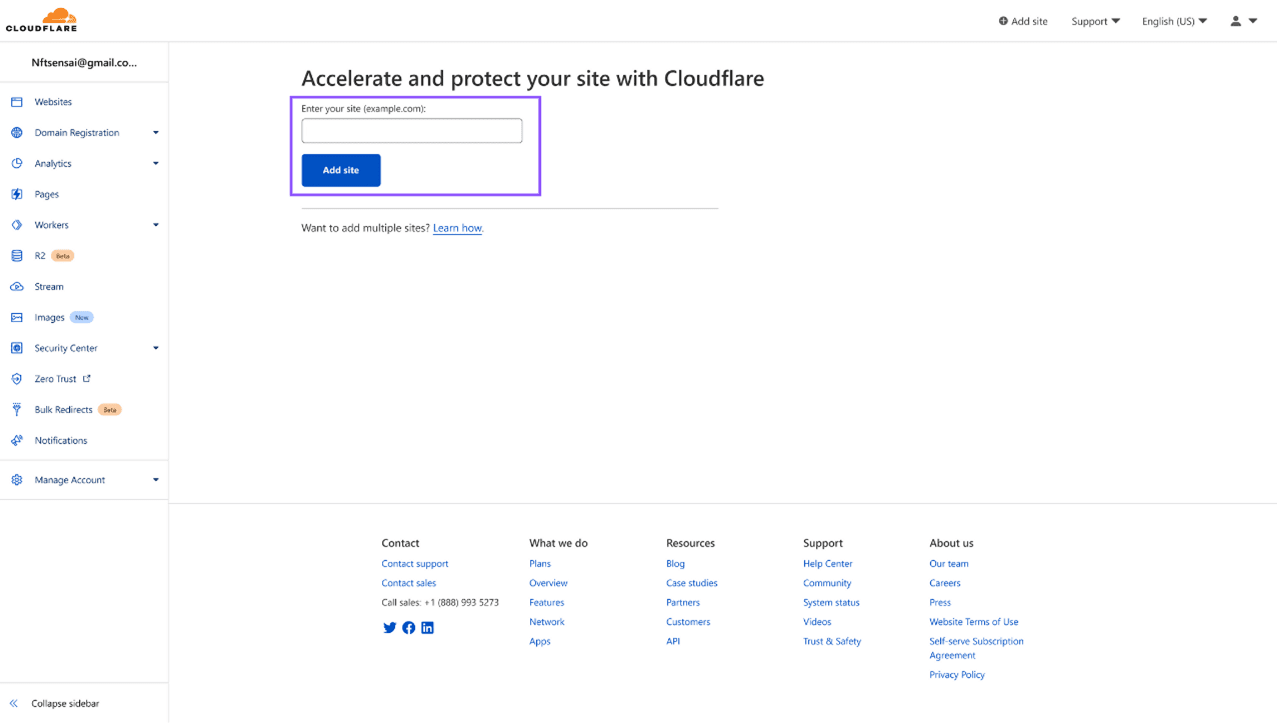
Task: Click Collapse sidebar label
Action: click(65, 703)
